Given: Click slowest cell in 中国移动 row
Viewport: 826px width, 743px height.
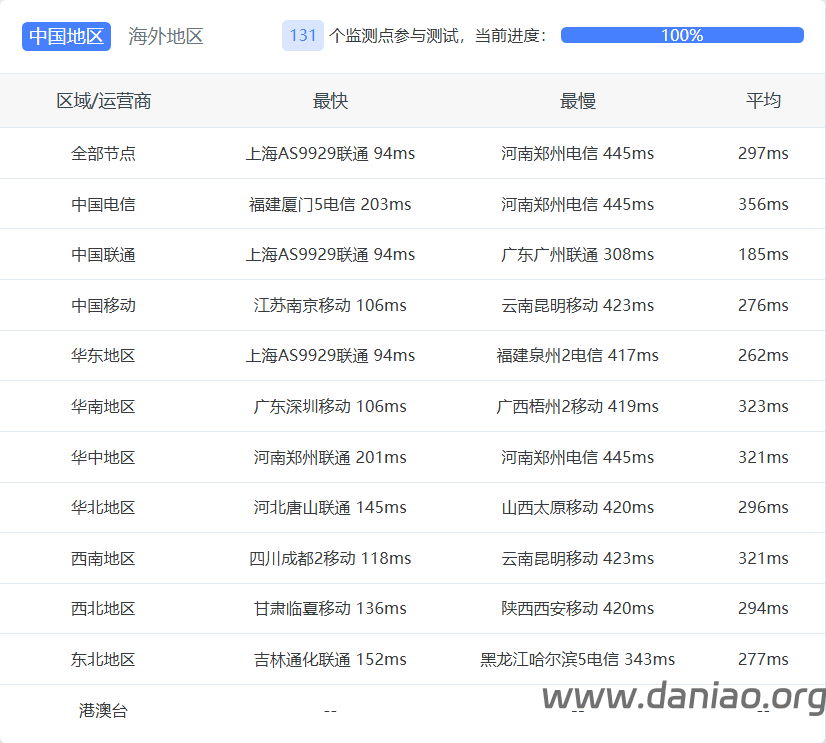Looking at the screenshot, I should coord(577,305).
